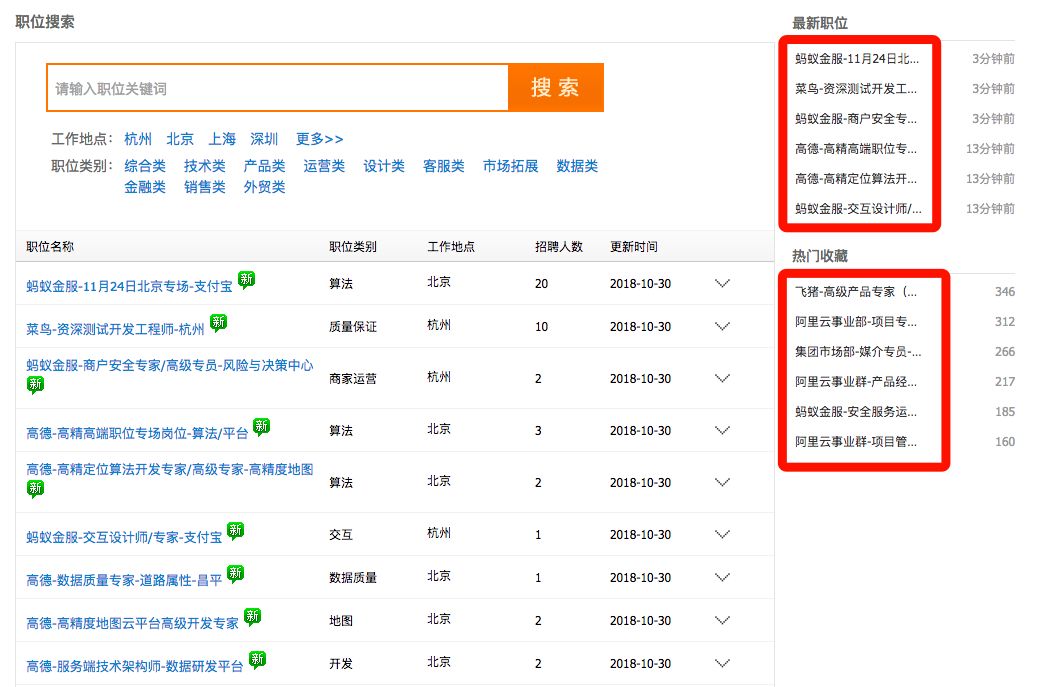Expand details for 蚂蚁金服-11月24日北京专场 row

(723, 283)
